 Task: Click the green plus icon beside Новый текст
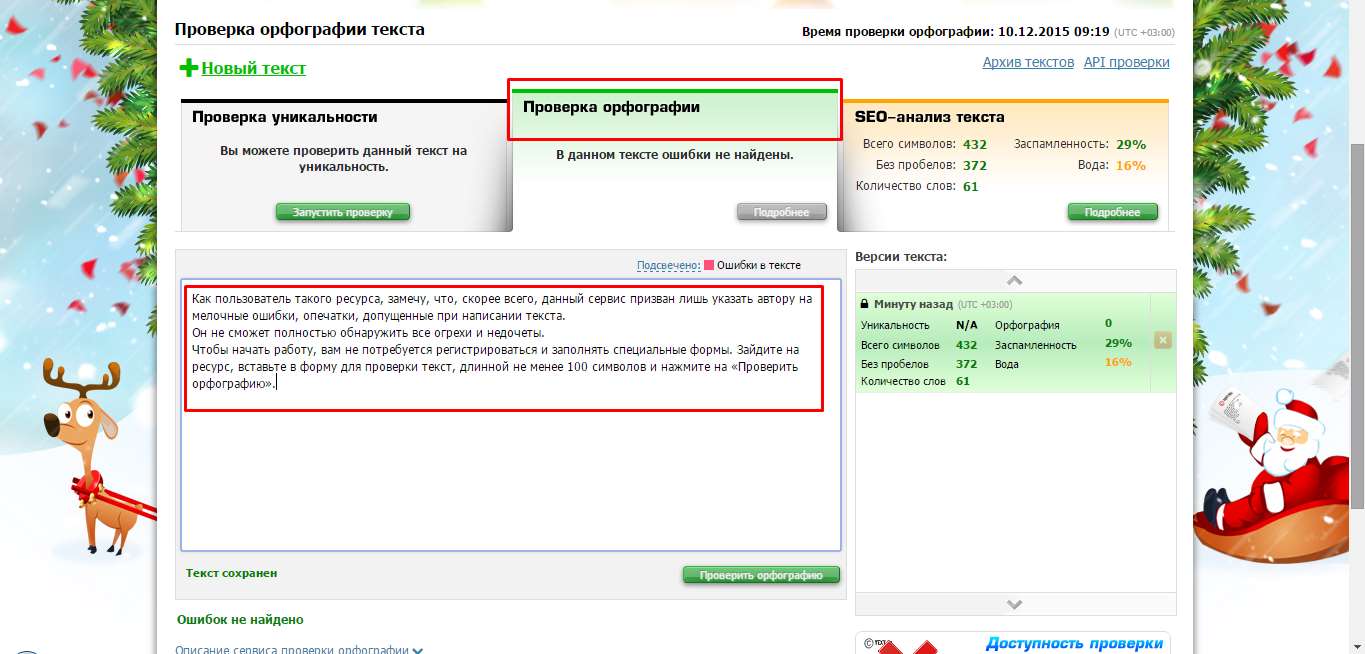pyautogui.click(x=188, y=68)
